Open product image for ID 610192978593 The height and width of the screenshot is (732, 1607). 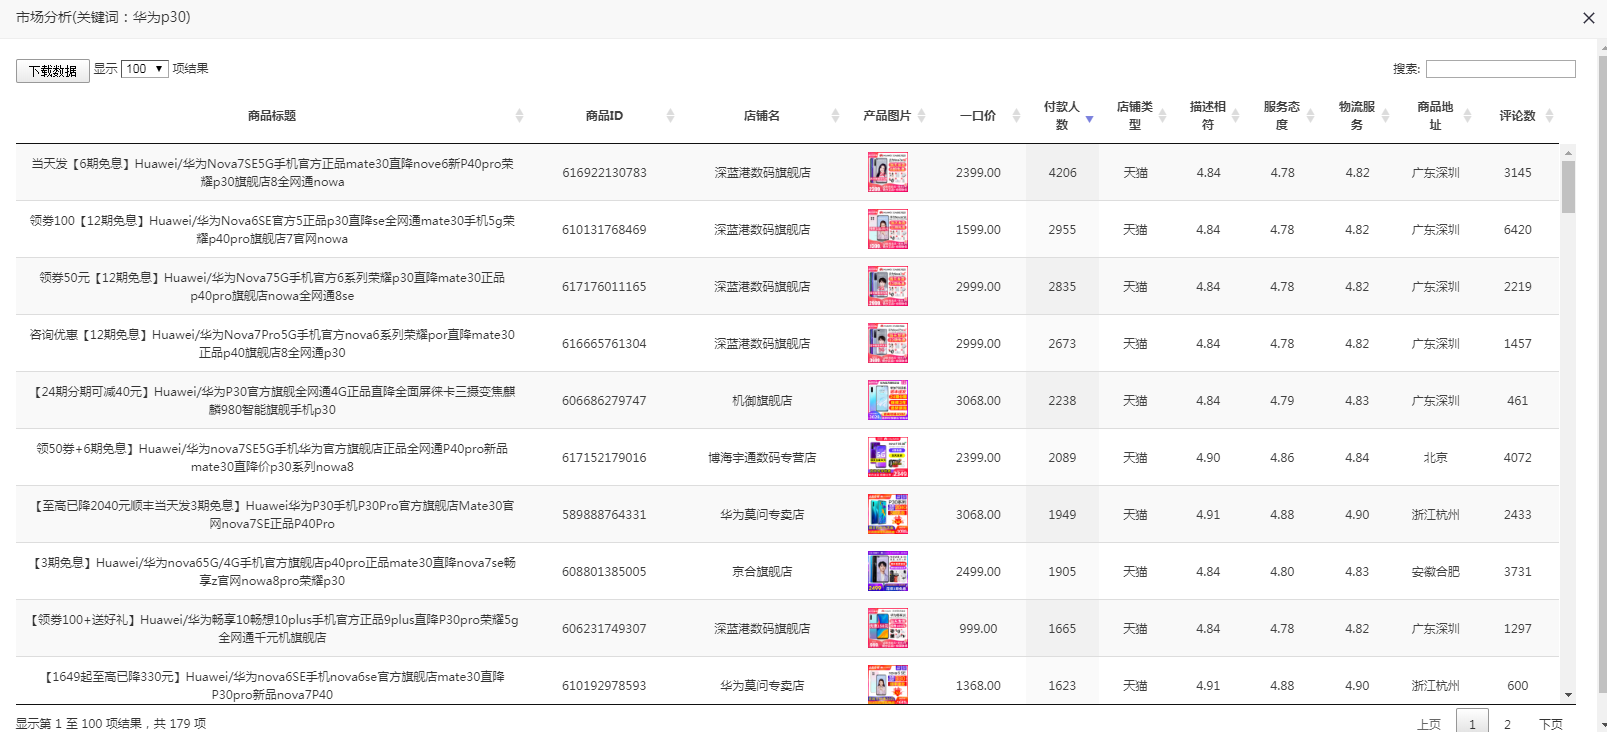888,684
